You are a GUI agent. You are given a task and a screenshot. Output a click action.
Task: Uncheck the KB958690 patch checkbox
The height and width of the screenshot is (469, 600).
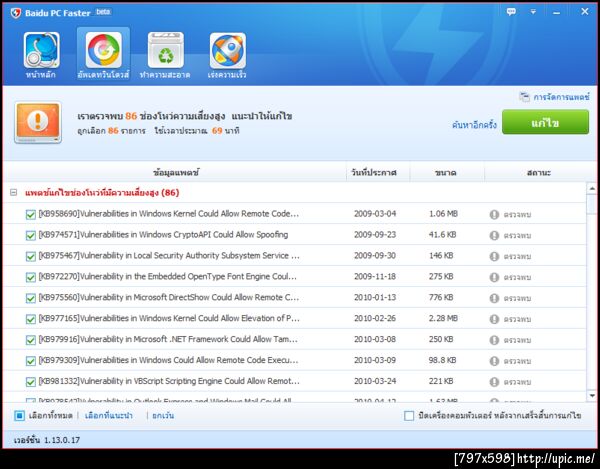pyautogui.click(x=31, y=214)
